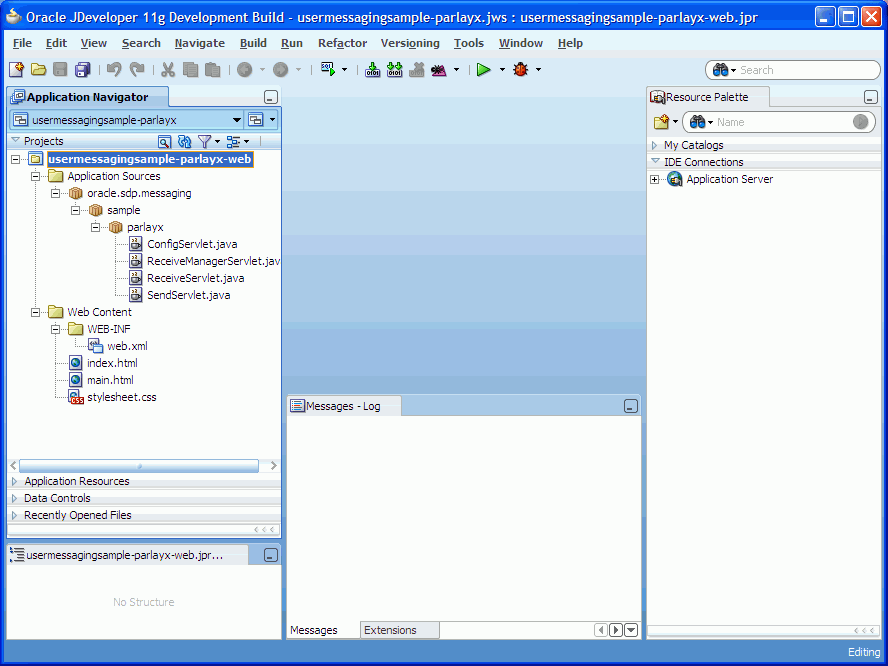Image resolution: width=888 pixels, height=666 pixels.
Task: Click the Undo toolbar icon
Action: click(114, 70)
